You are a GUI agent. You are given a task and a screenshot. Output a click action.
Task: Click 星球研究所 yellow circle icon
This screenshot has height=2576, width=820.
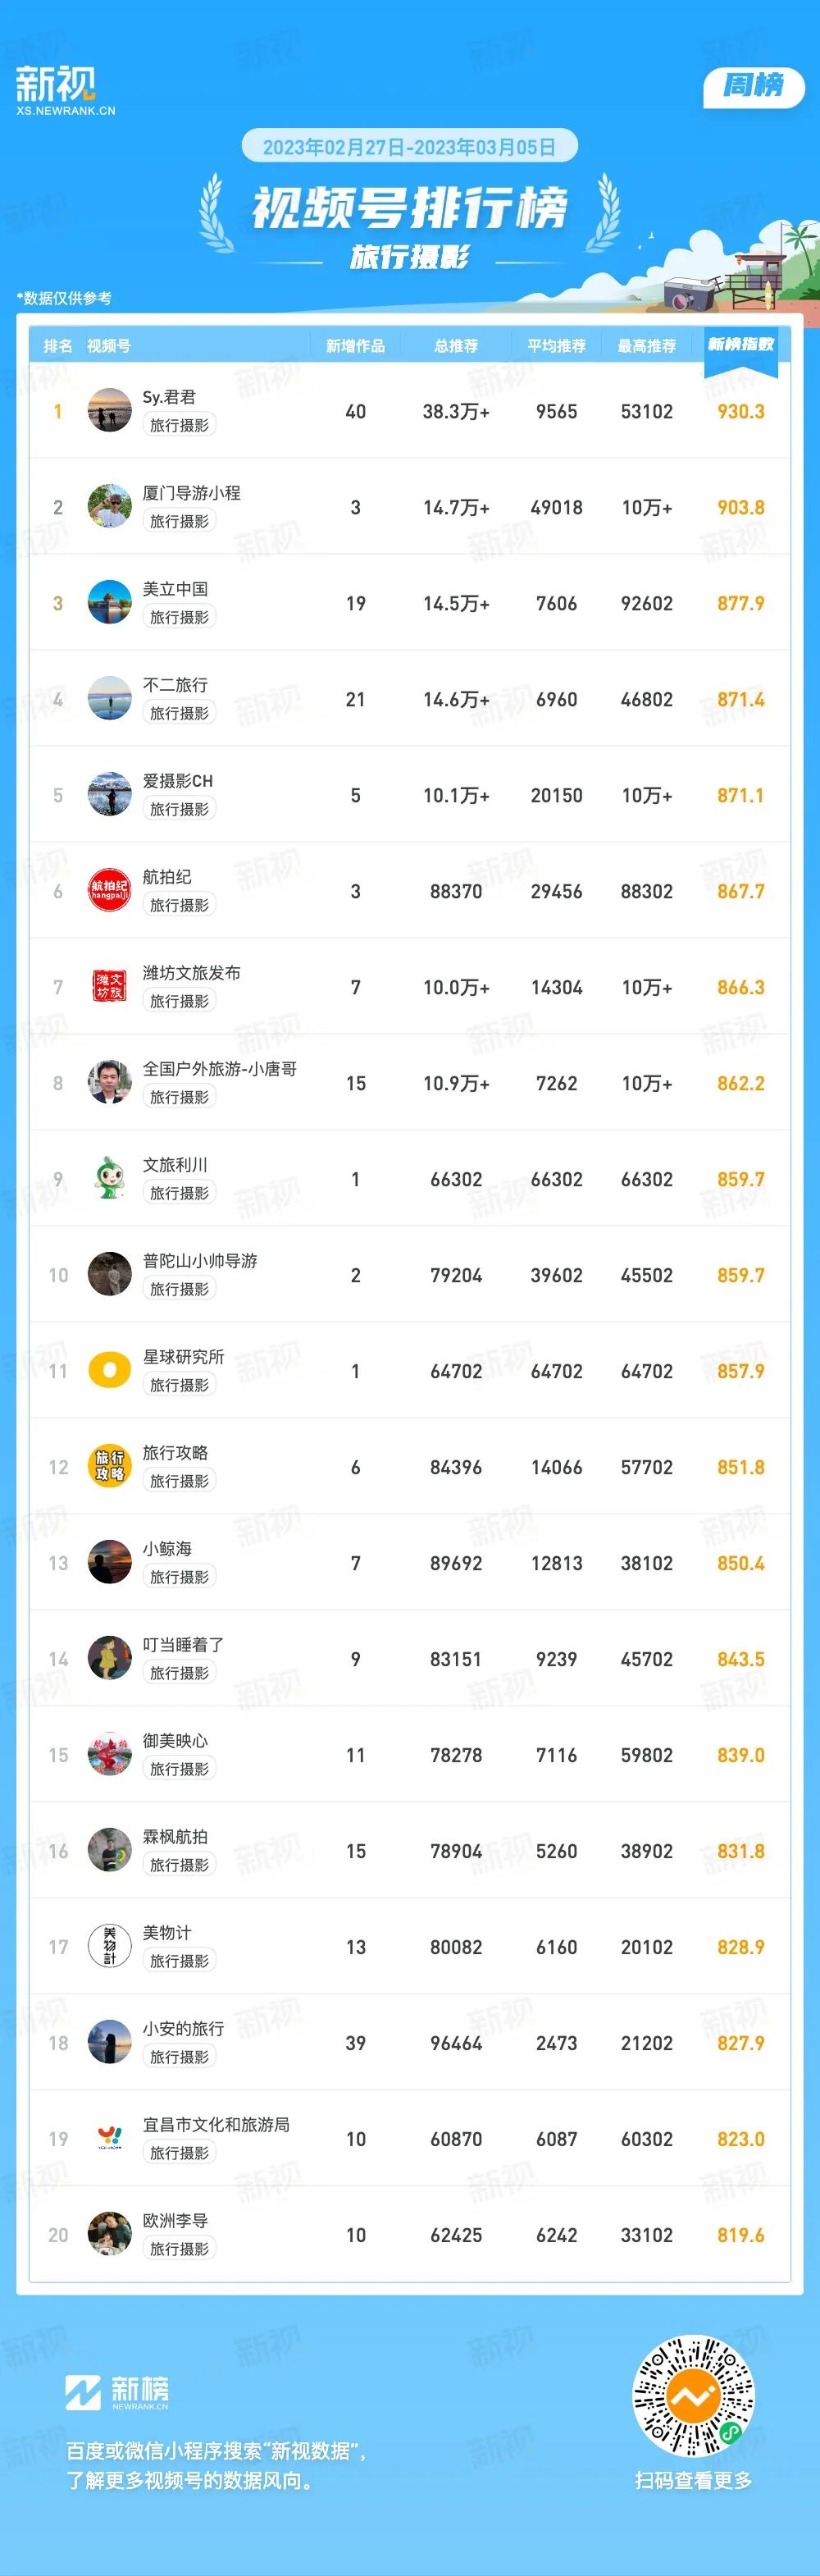click(x=110, y=1371)
